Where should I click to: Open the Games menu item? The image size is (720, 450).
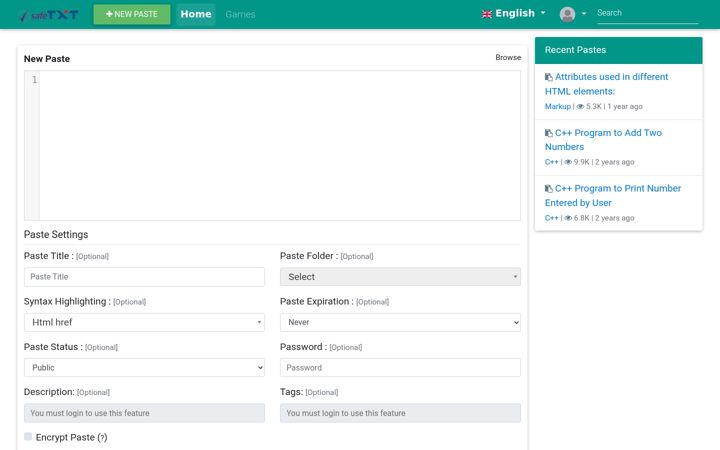pyautogui.click(x=240, y=15)
